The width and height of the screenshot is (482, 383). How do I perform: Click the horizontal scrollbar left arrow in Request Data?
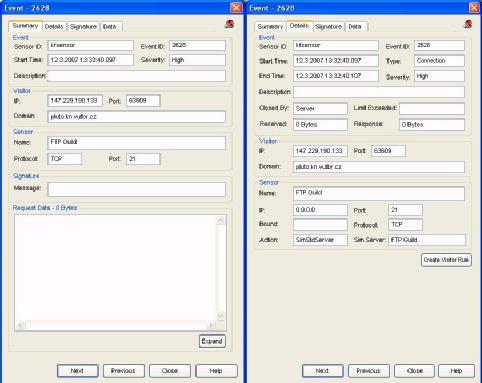click(20, 326)
